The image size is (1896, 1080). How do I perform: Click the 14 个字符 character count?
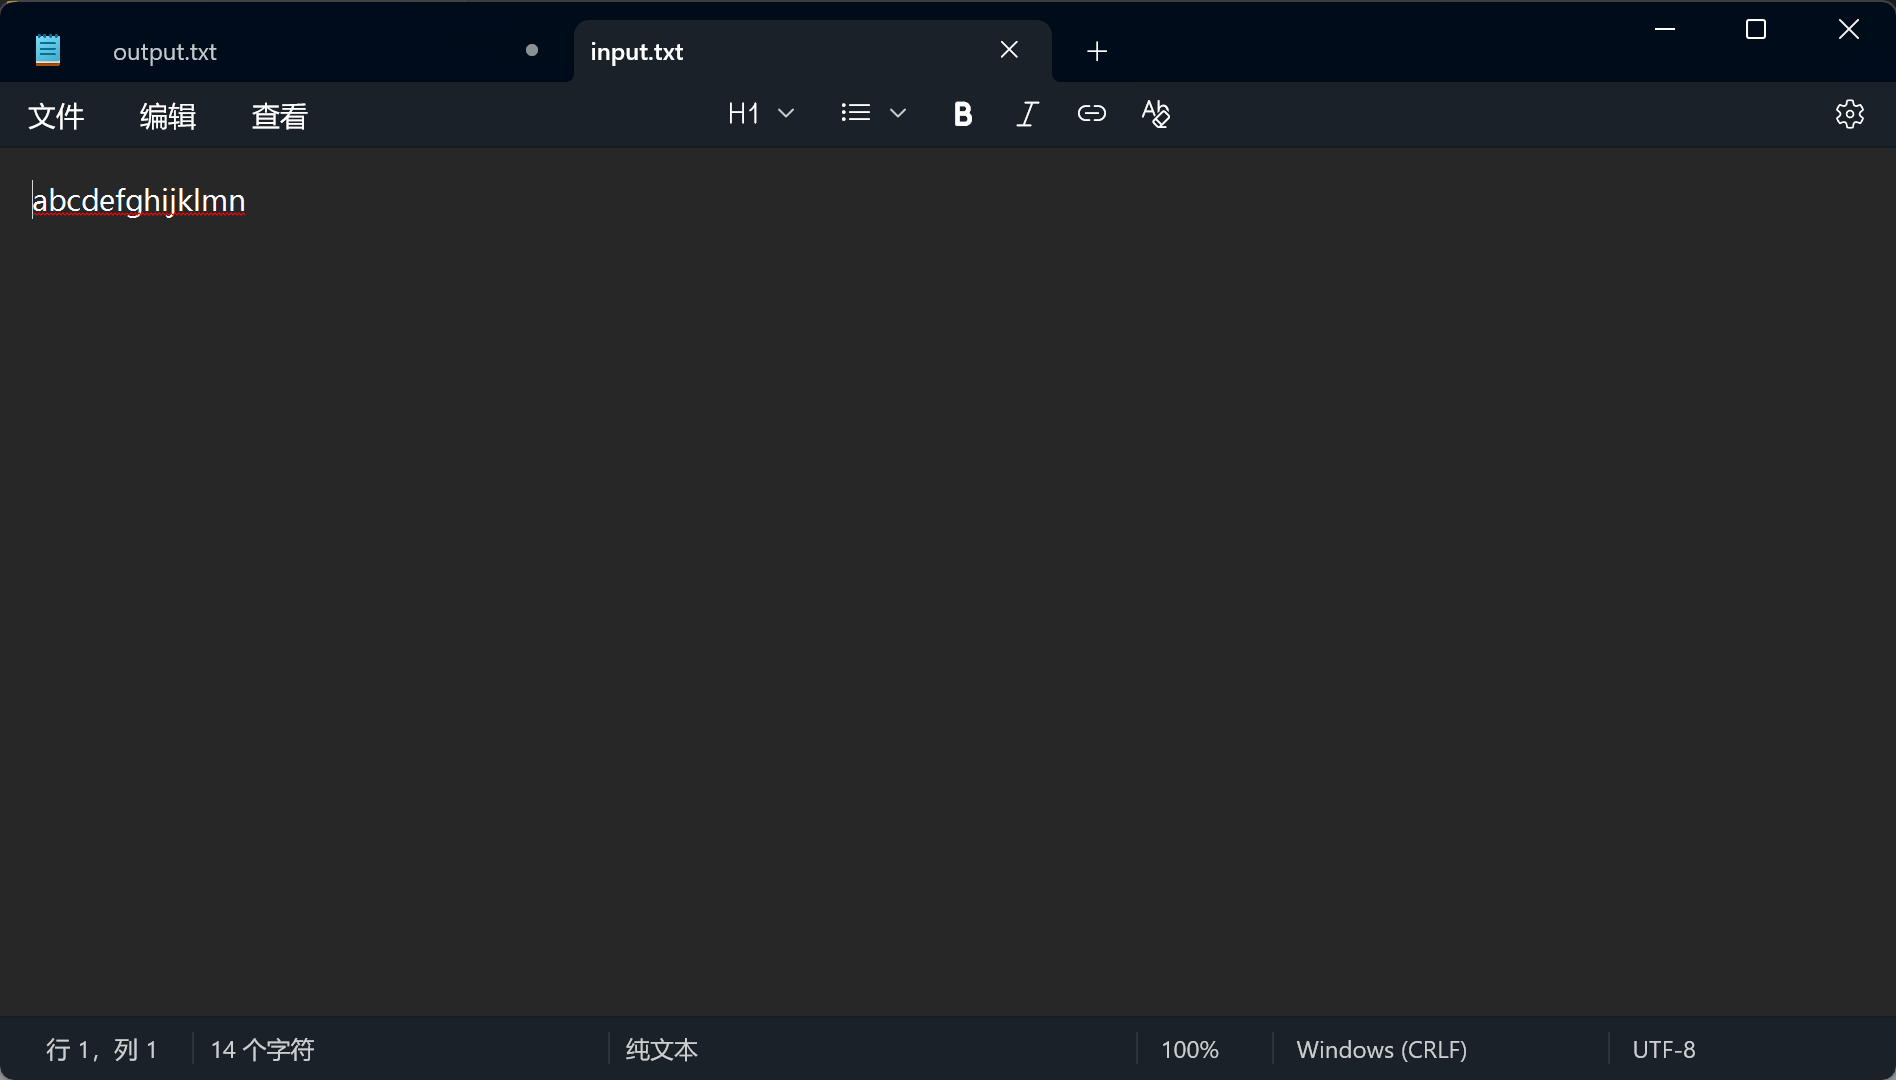pyautogui.click(x=263, y=1049)
